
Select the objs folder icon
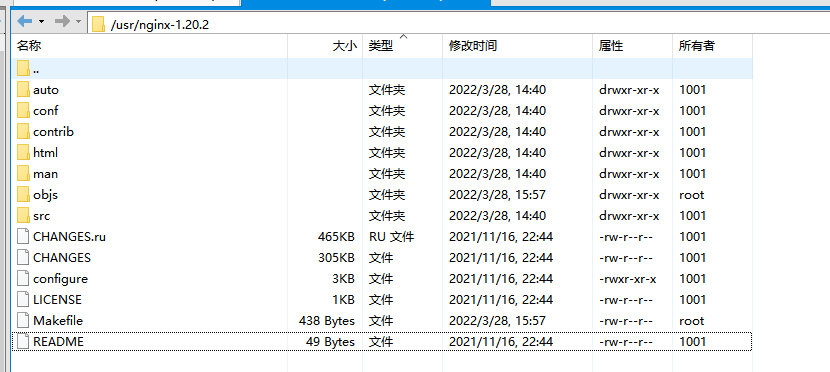point(23,194)
